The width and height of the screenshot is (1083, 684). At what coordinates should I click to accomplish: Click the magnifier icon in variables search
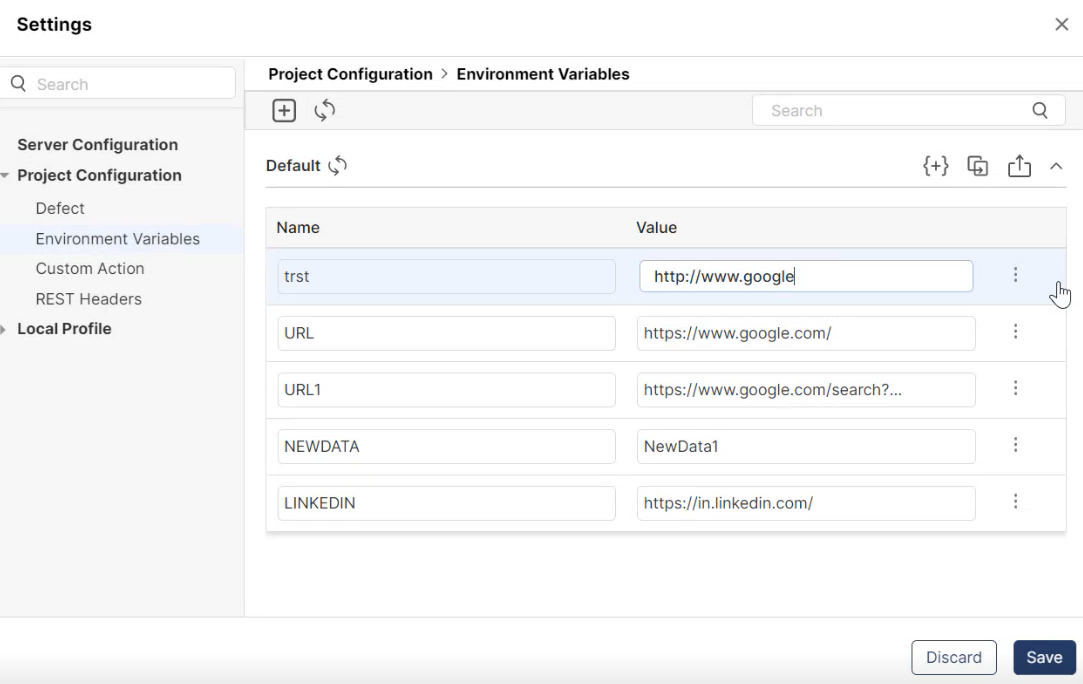tap(1039, 111)
